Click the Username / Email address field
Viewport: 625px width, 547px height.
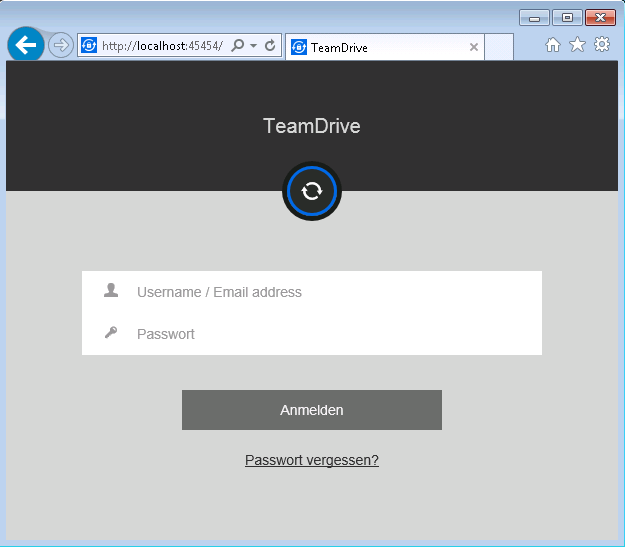pyautogui.click(x=312, y=292)
